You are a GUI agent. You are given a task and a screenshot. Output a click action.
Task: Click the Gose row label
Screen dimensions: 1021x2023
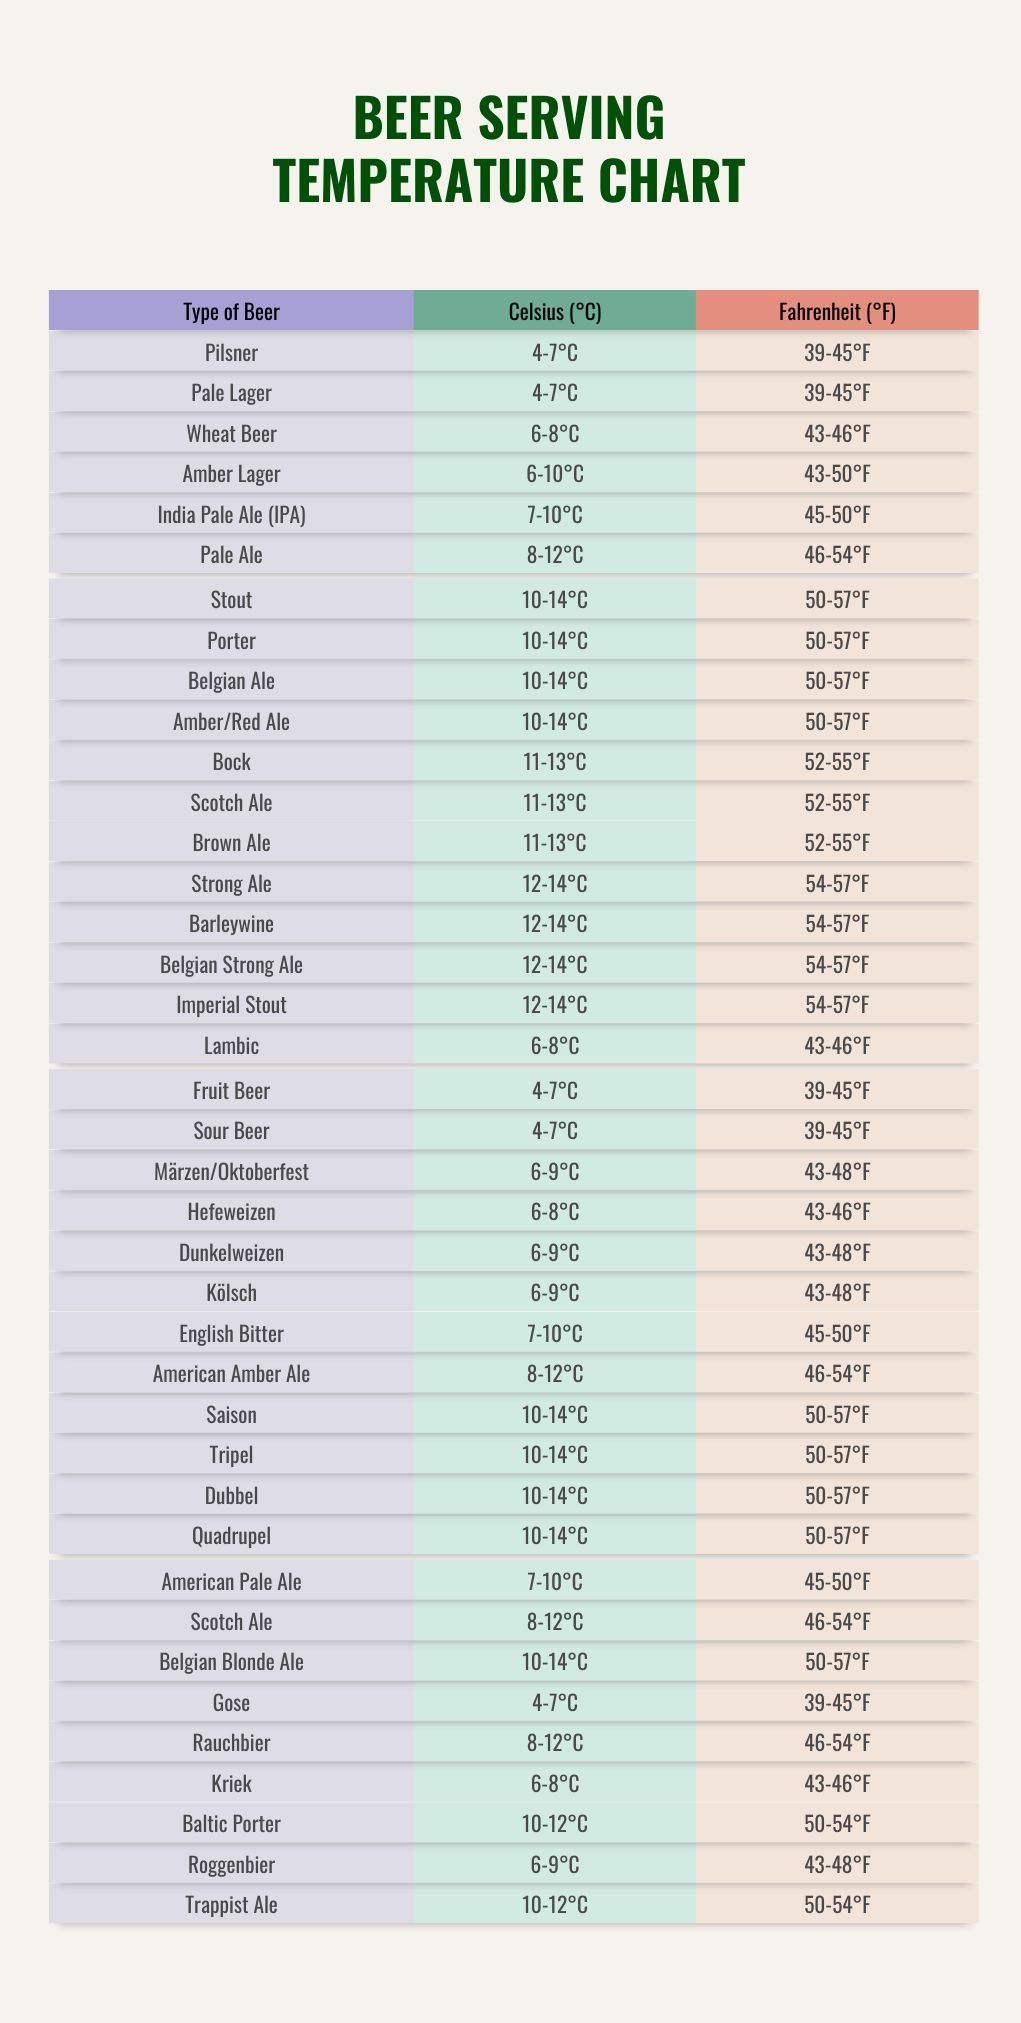tap(231, 1703)
